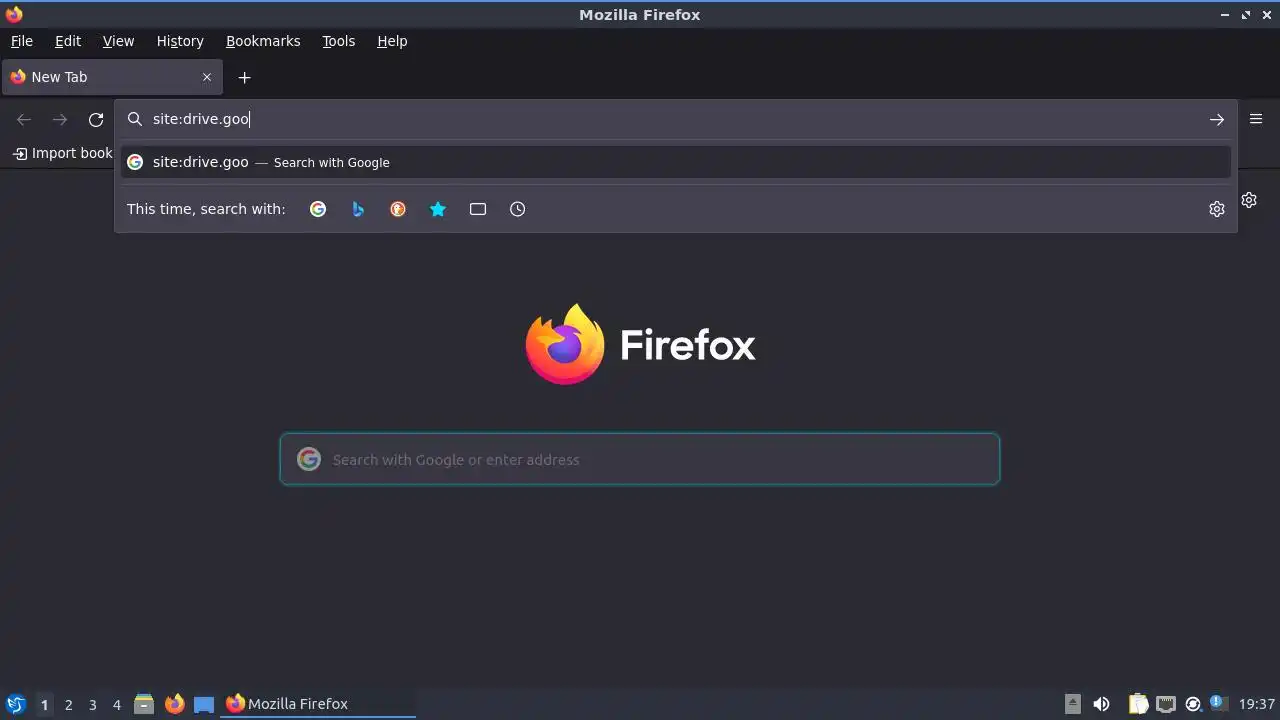This screenshot has width=1280, height=720.
Task: Open the Firefox hamburger menu
Action: [x=1256, y=119]
